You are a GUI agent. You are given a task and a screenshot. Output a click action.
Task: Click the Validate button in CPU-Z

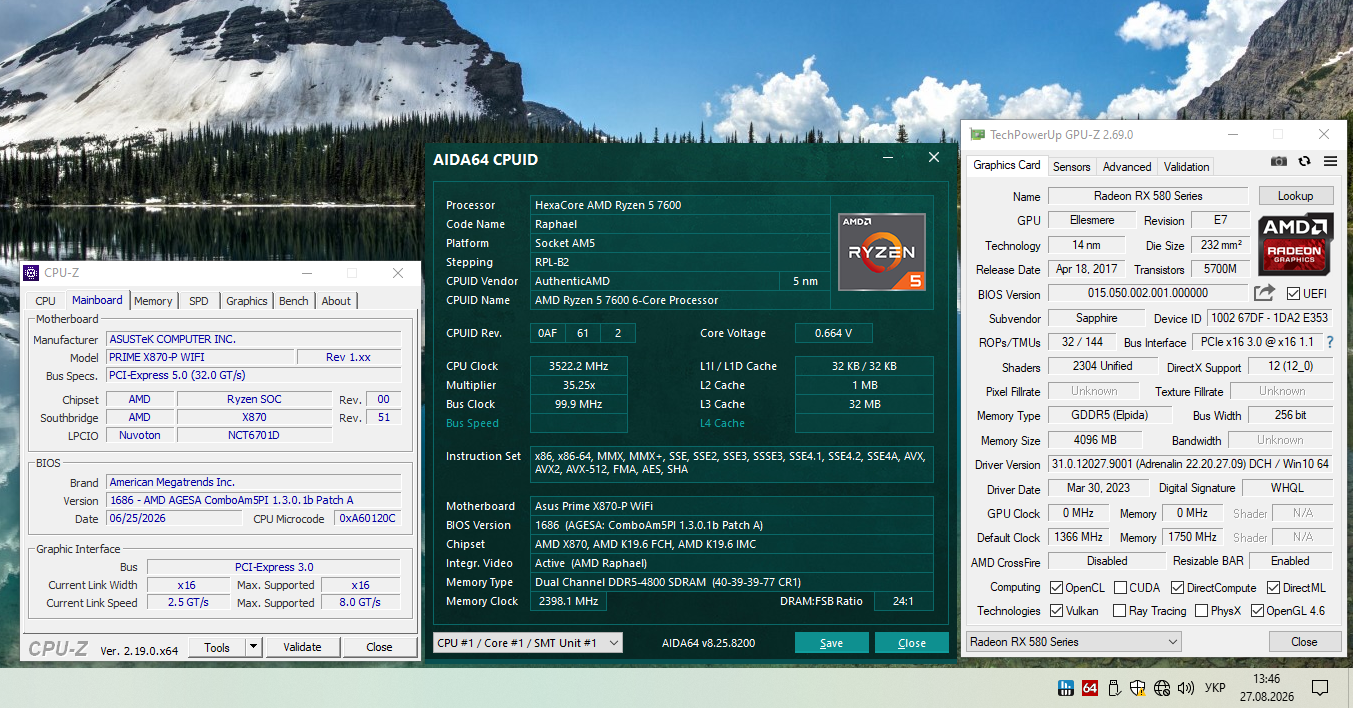[302, 647]
